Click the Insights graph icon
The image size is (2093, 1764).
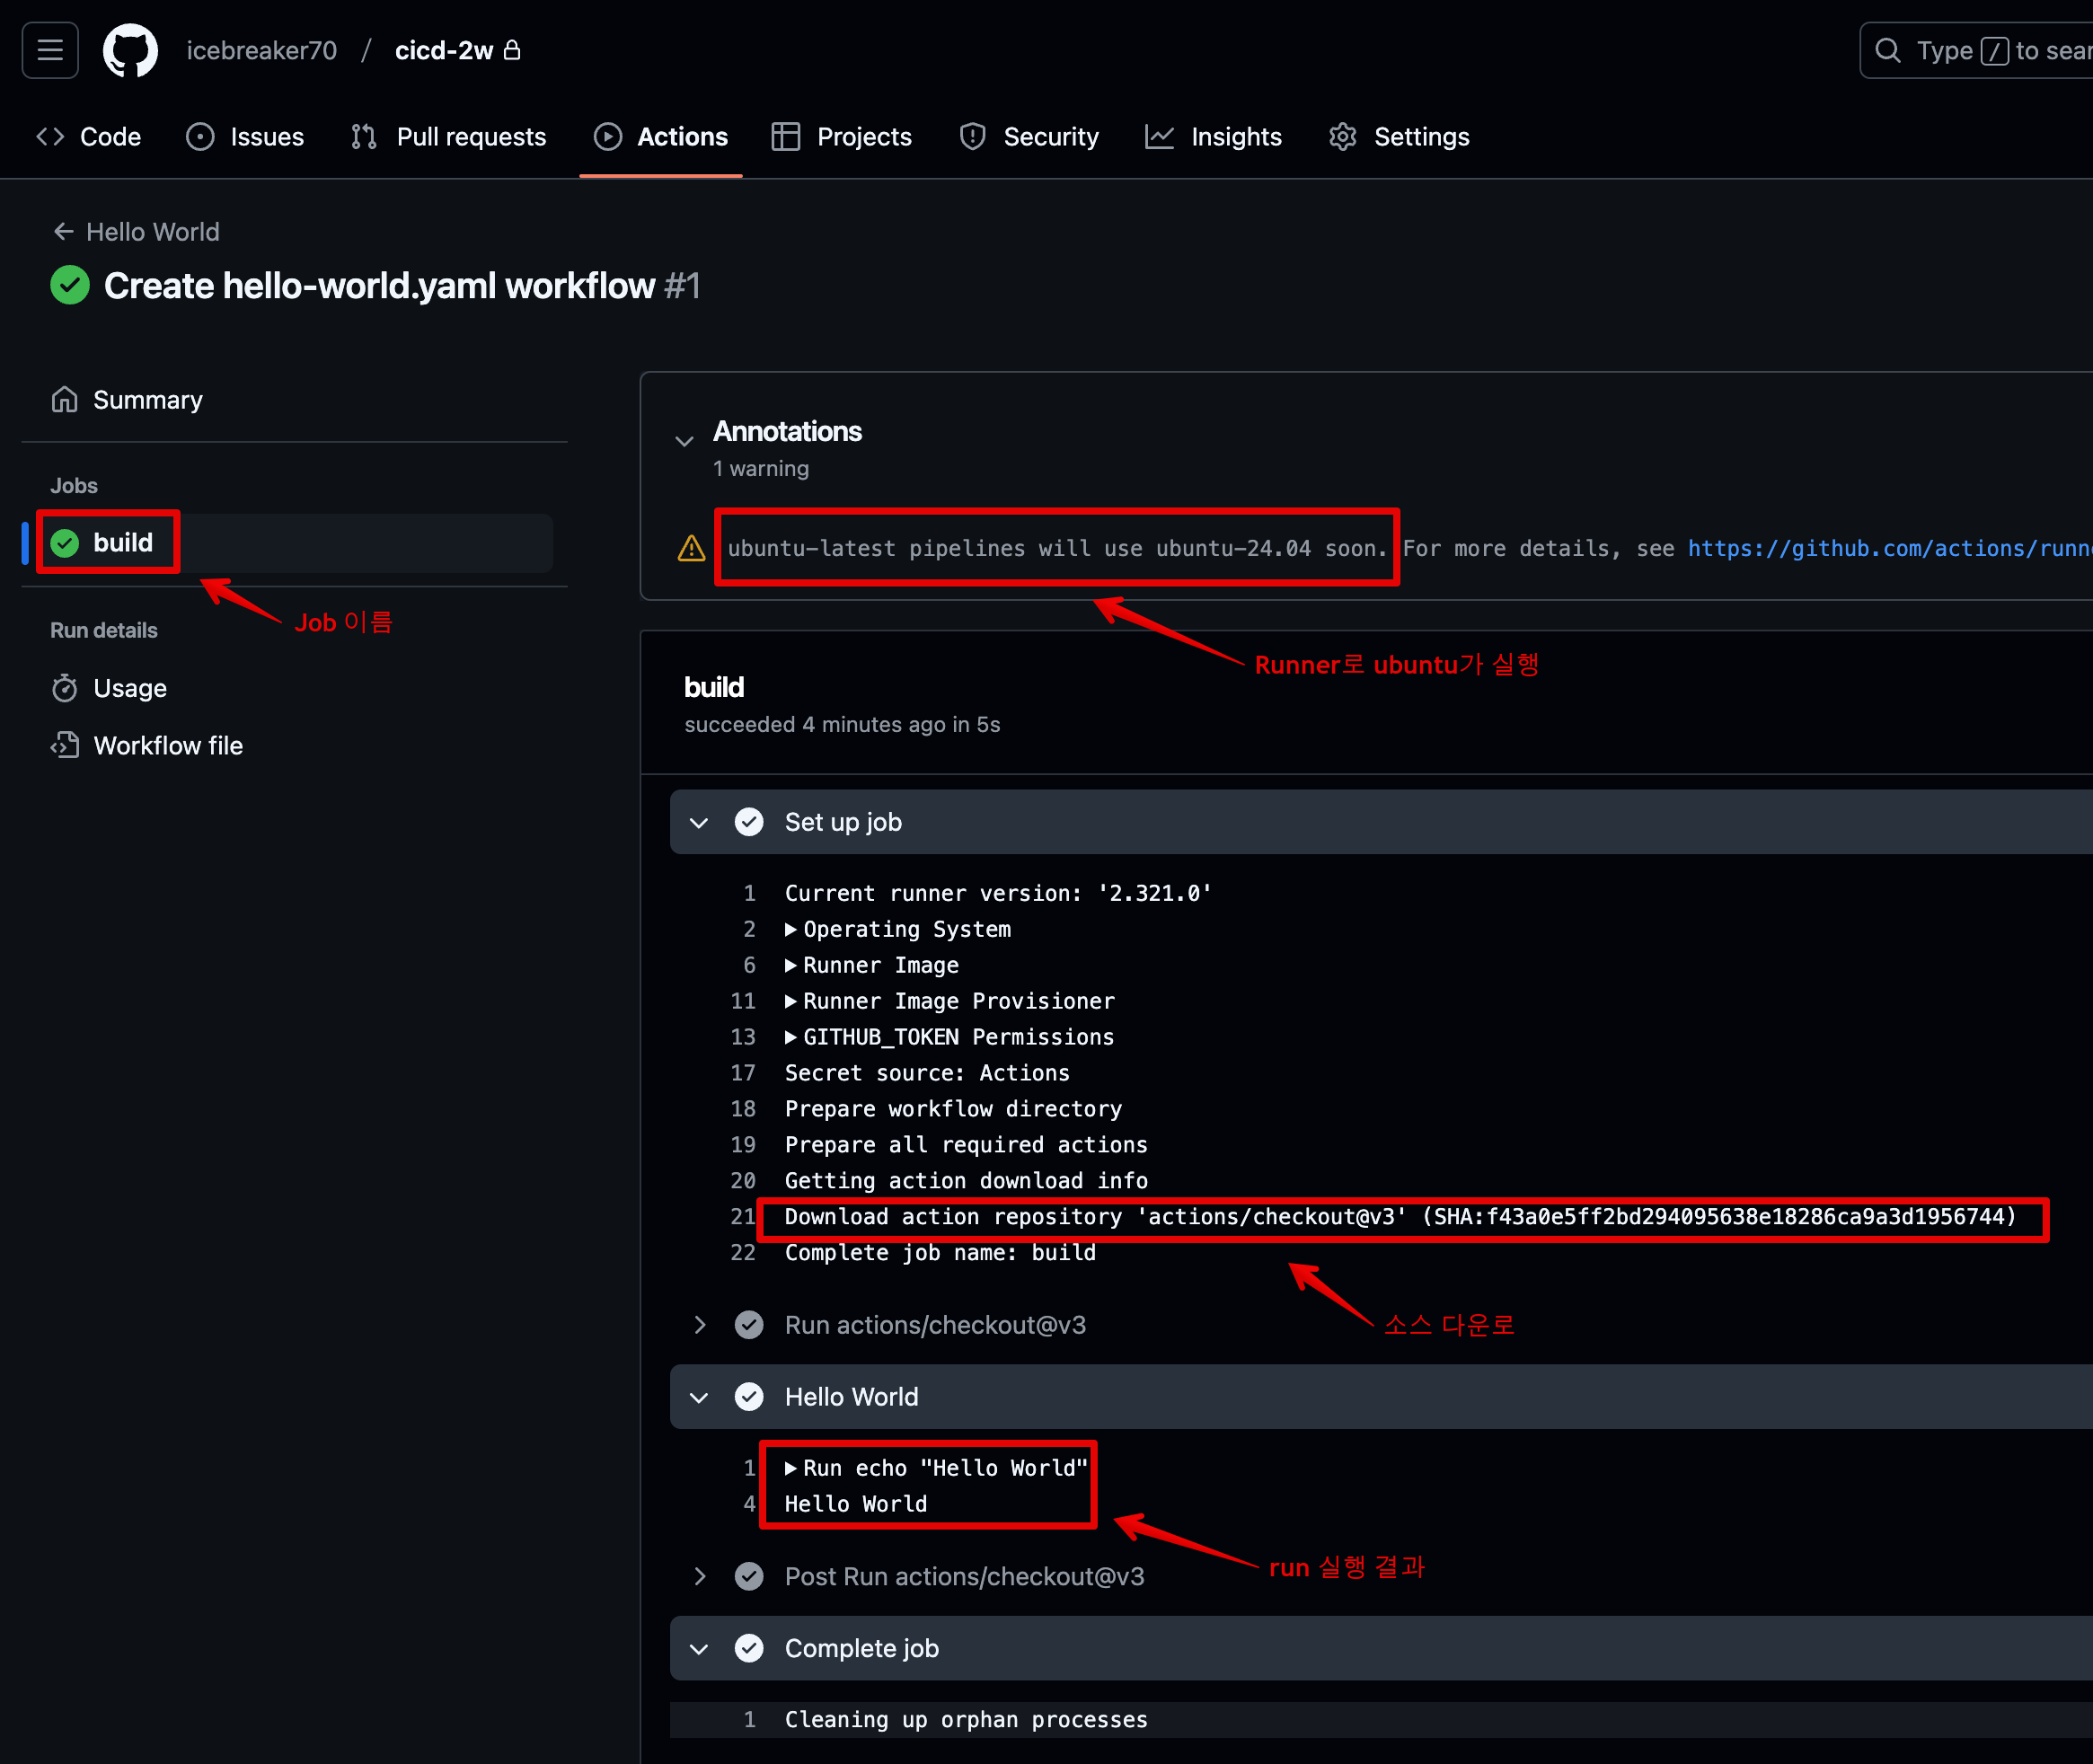[x=1159, y=137]
